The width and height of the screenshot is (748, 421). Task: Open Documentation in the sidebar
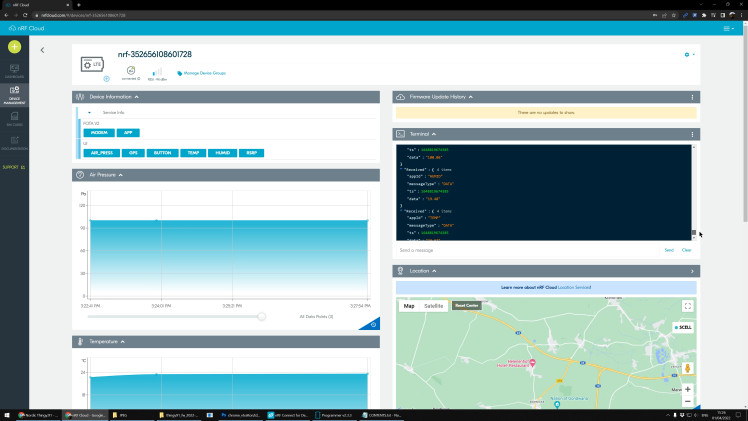[x=14, y=145]
